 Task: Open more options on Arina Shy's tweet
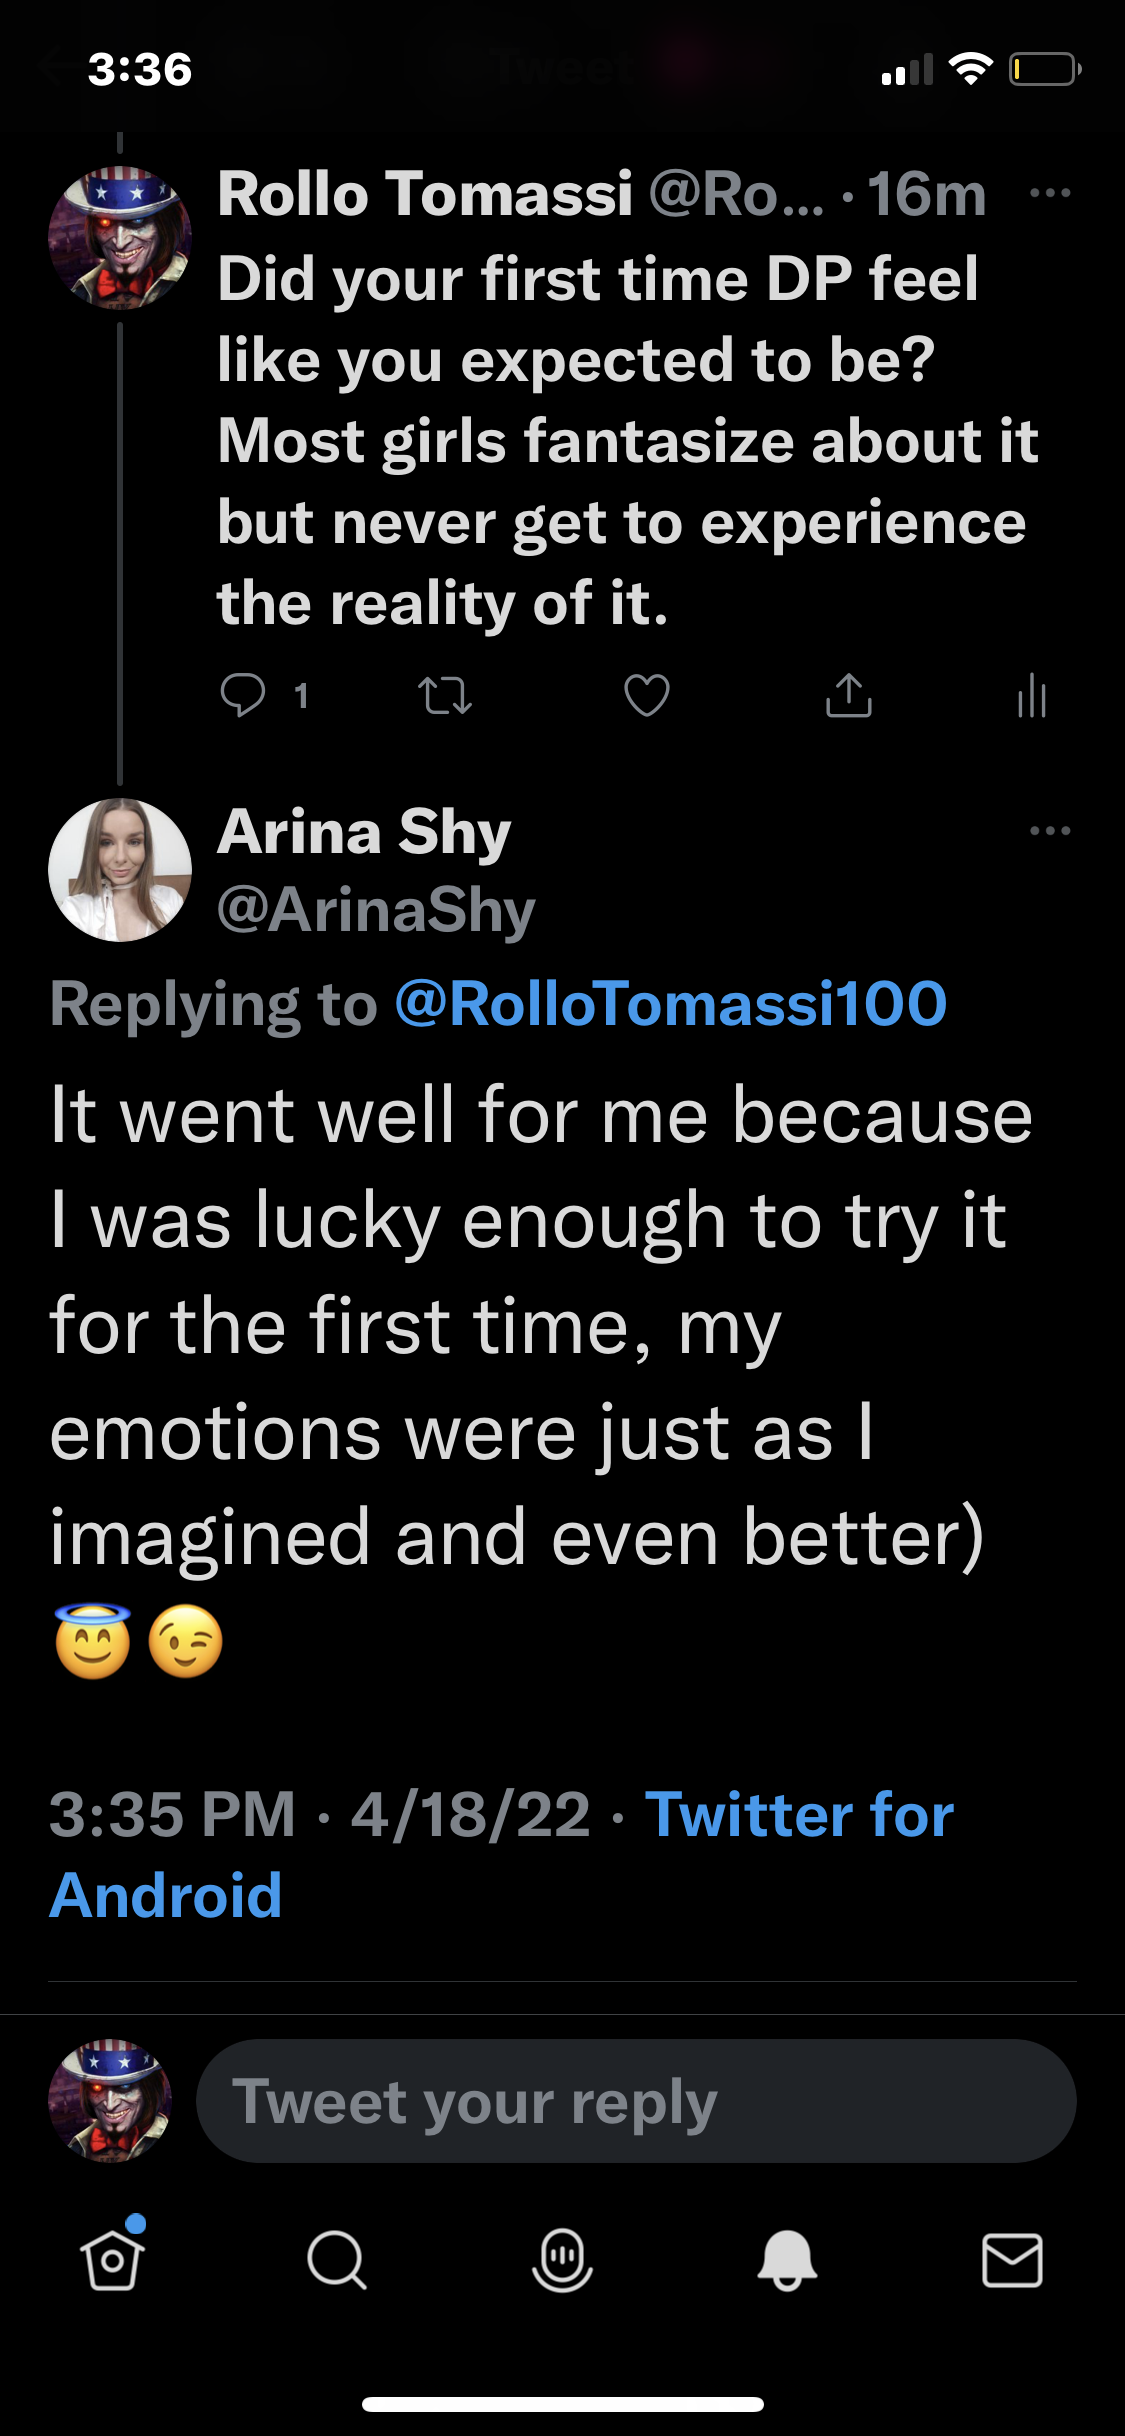(1050, 831)
